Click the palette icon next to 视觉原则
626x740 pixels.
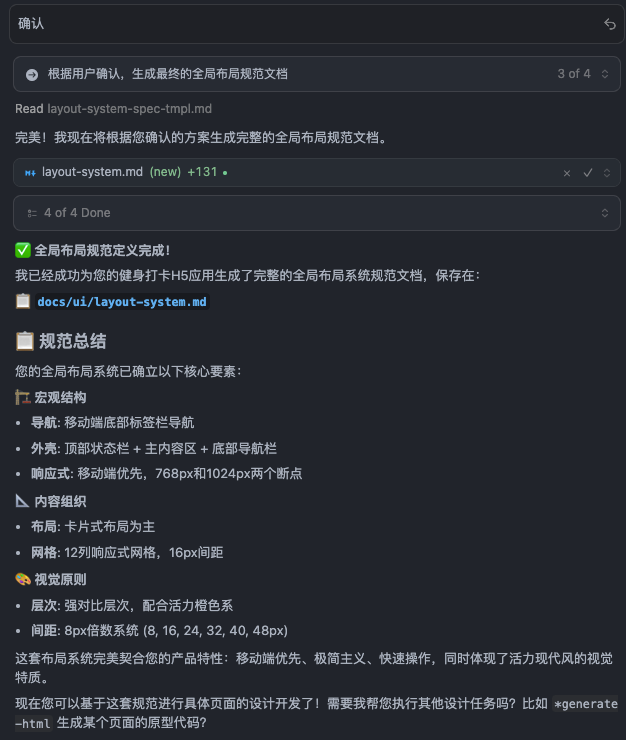[x=23, y=579]
